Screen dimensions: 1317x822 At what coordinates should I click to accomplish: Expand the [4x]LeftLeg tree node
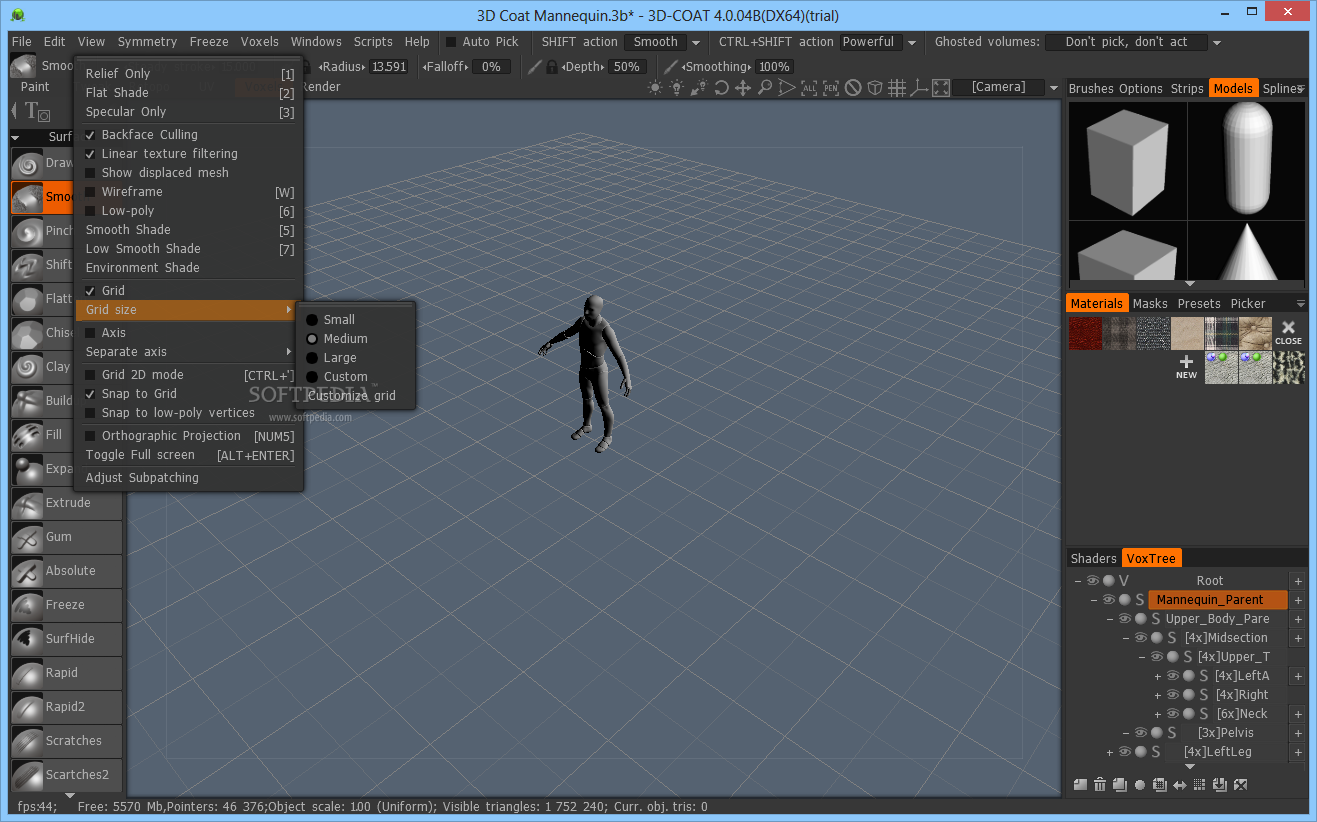1110,752
